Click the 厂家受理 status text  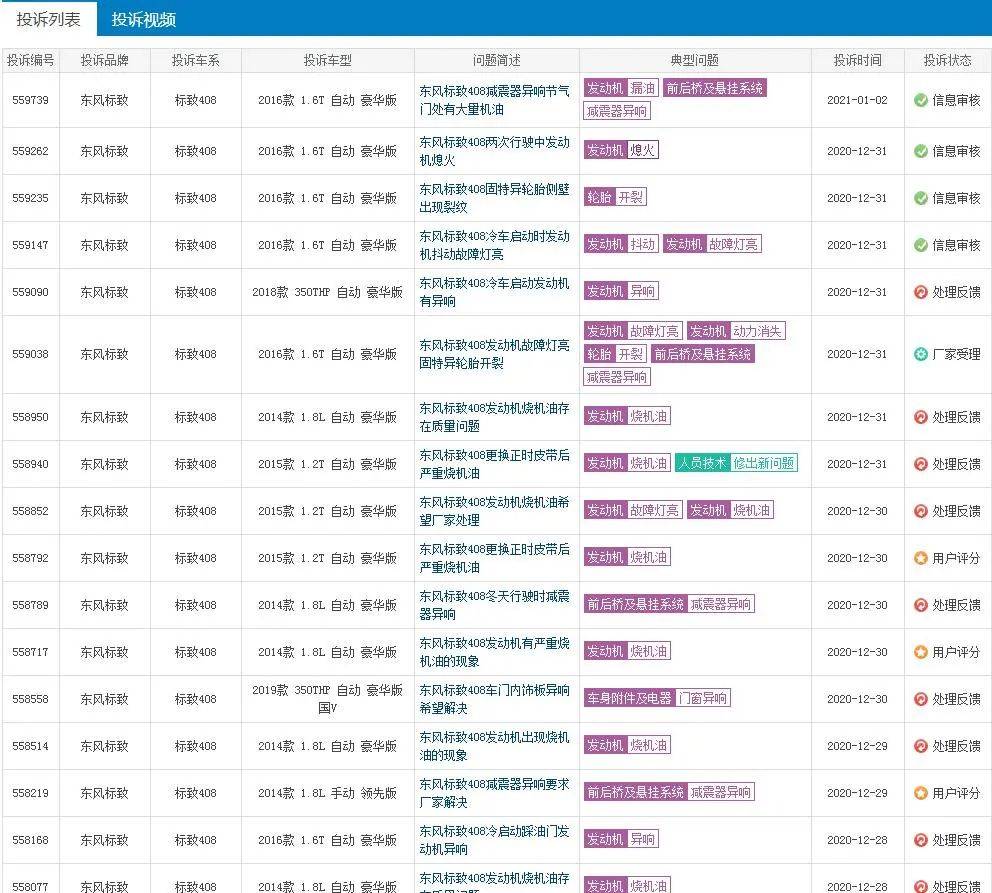click(956, 354)
